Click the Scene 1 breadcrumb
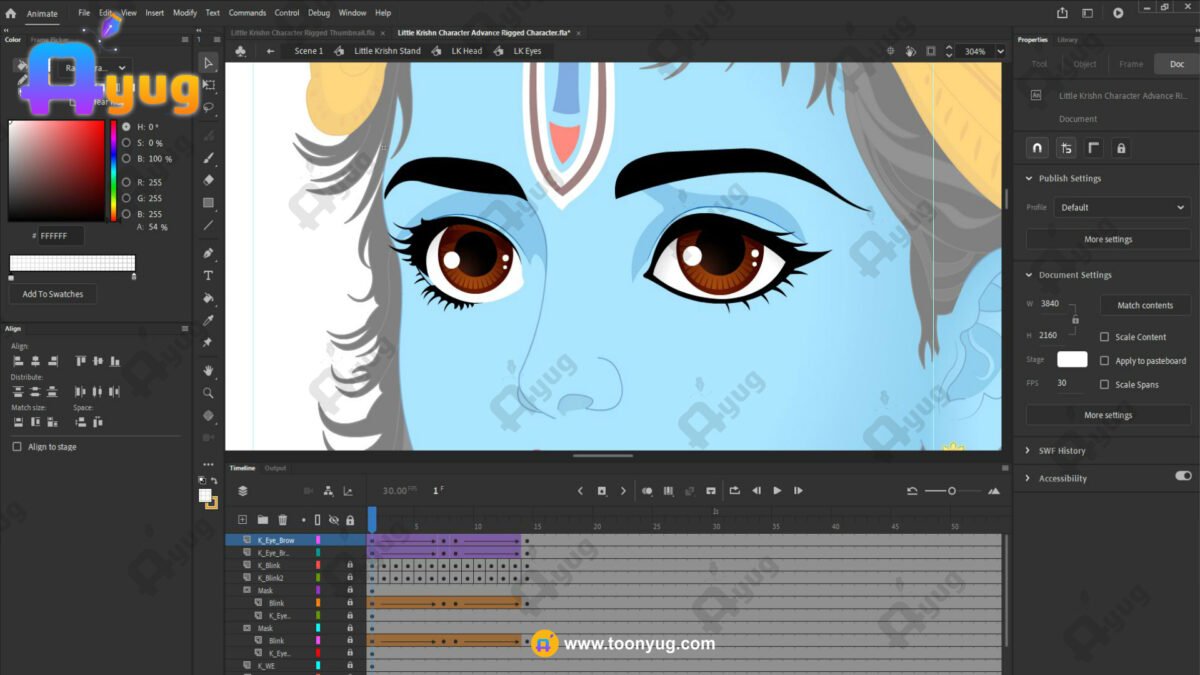Screen dimensions: 1200x675 (308, 51)
